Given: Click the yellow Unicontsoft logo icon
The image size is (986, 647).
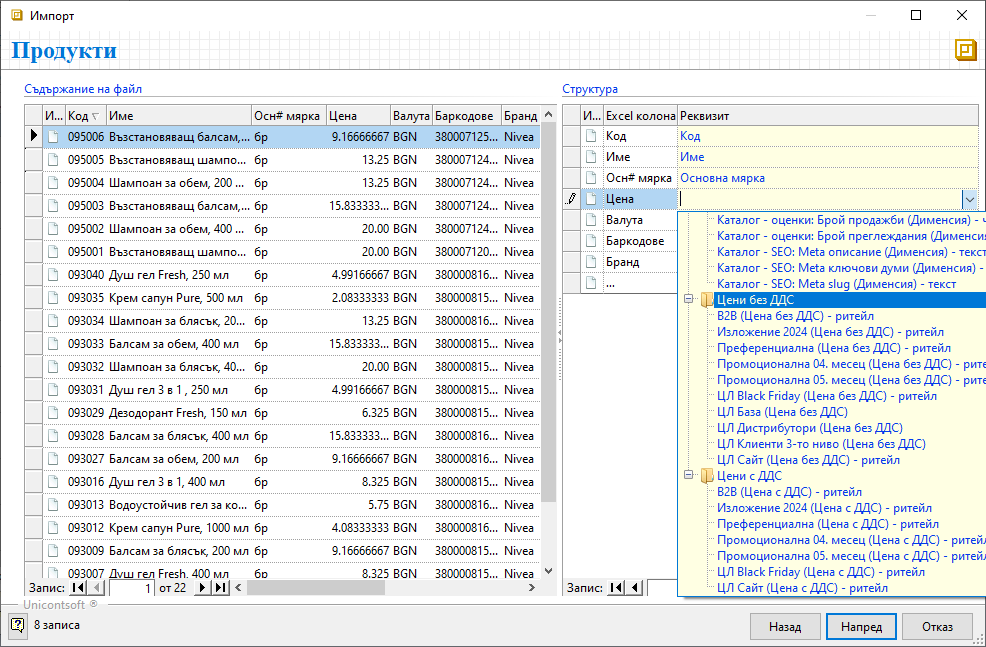Looking at the screenshot, I should (965, 51).
